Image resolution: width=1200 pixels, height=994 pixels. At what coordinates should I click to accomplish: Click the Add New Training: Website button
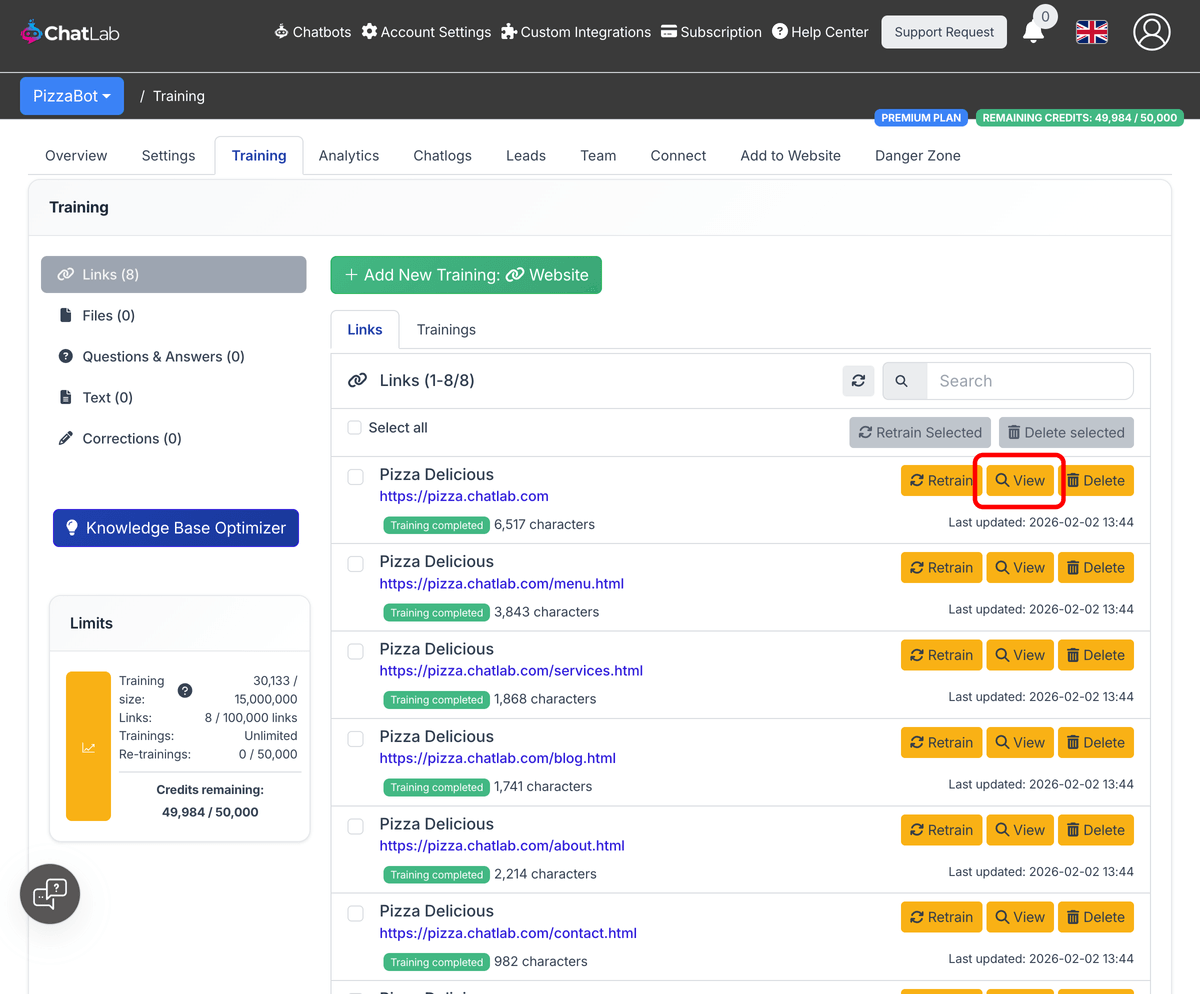(465, 274)
